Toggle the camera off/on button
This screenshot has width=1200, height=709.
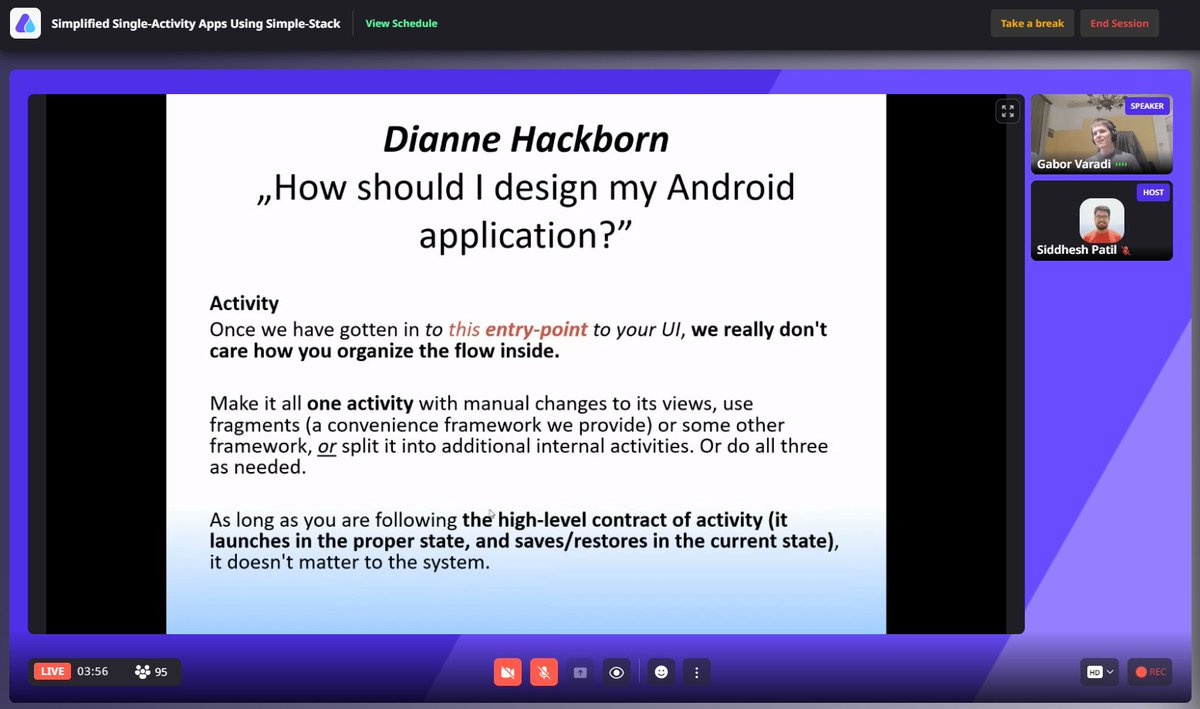click(x=507, y=672)
